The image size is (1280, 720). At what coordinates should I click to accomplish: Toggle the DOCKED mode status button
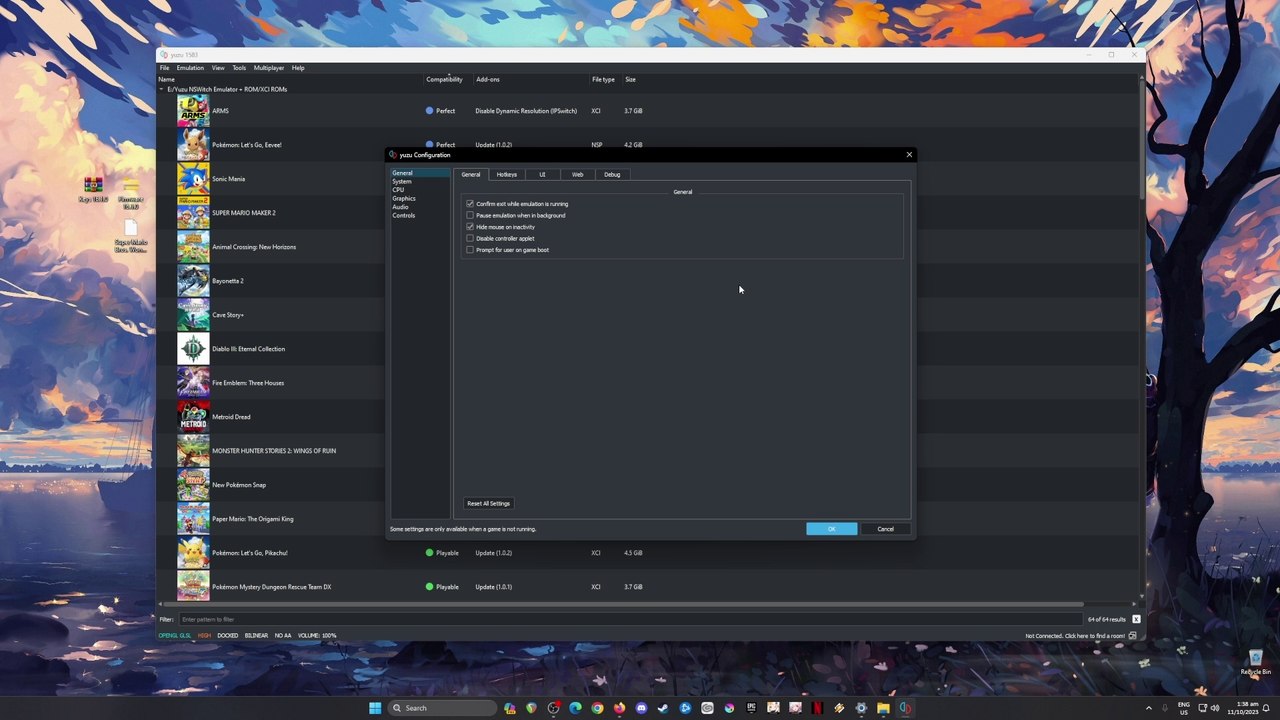pyautogui.click(x=228, y=636)
